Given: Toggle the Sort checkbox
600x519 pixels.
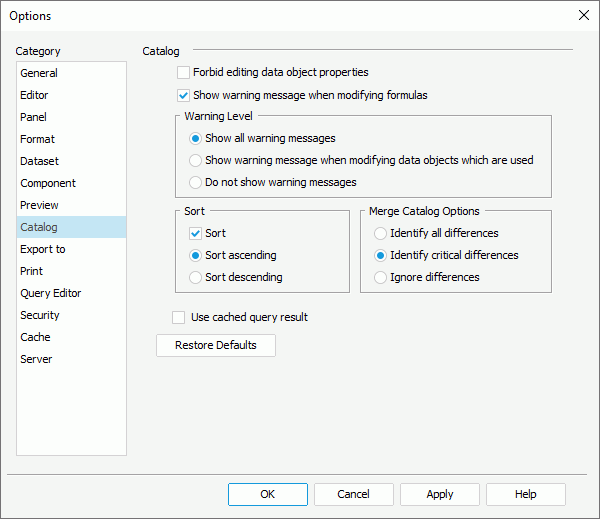Looking at the screenshot, I should (x=195, y=233).
